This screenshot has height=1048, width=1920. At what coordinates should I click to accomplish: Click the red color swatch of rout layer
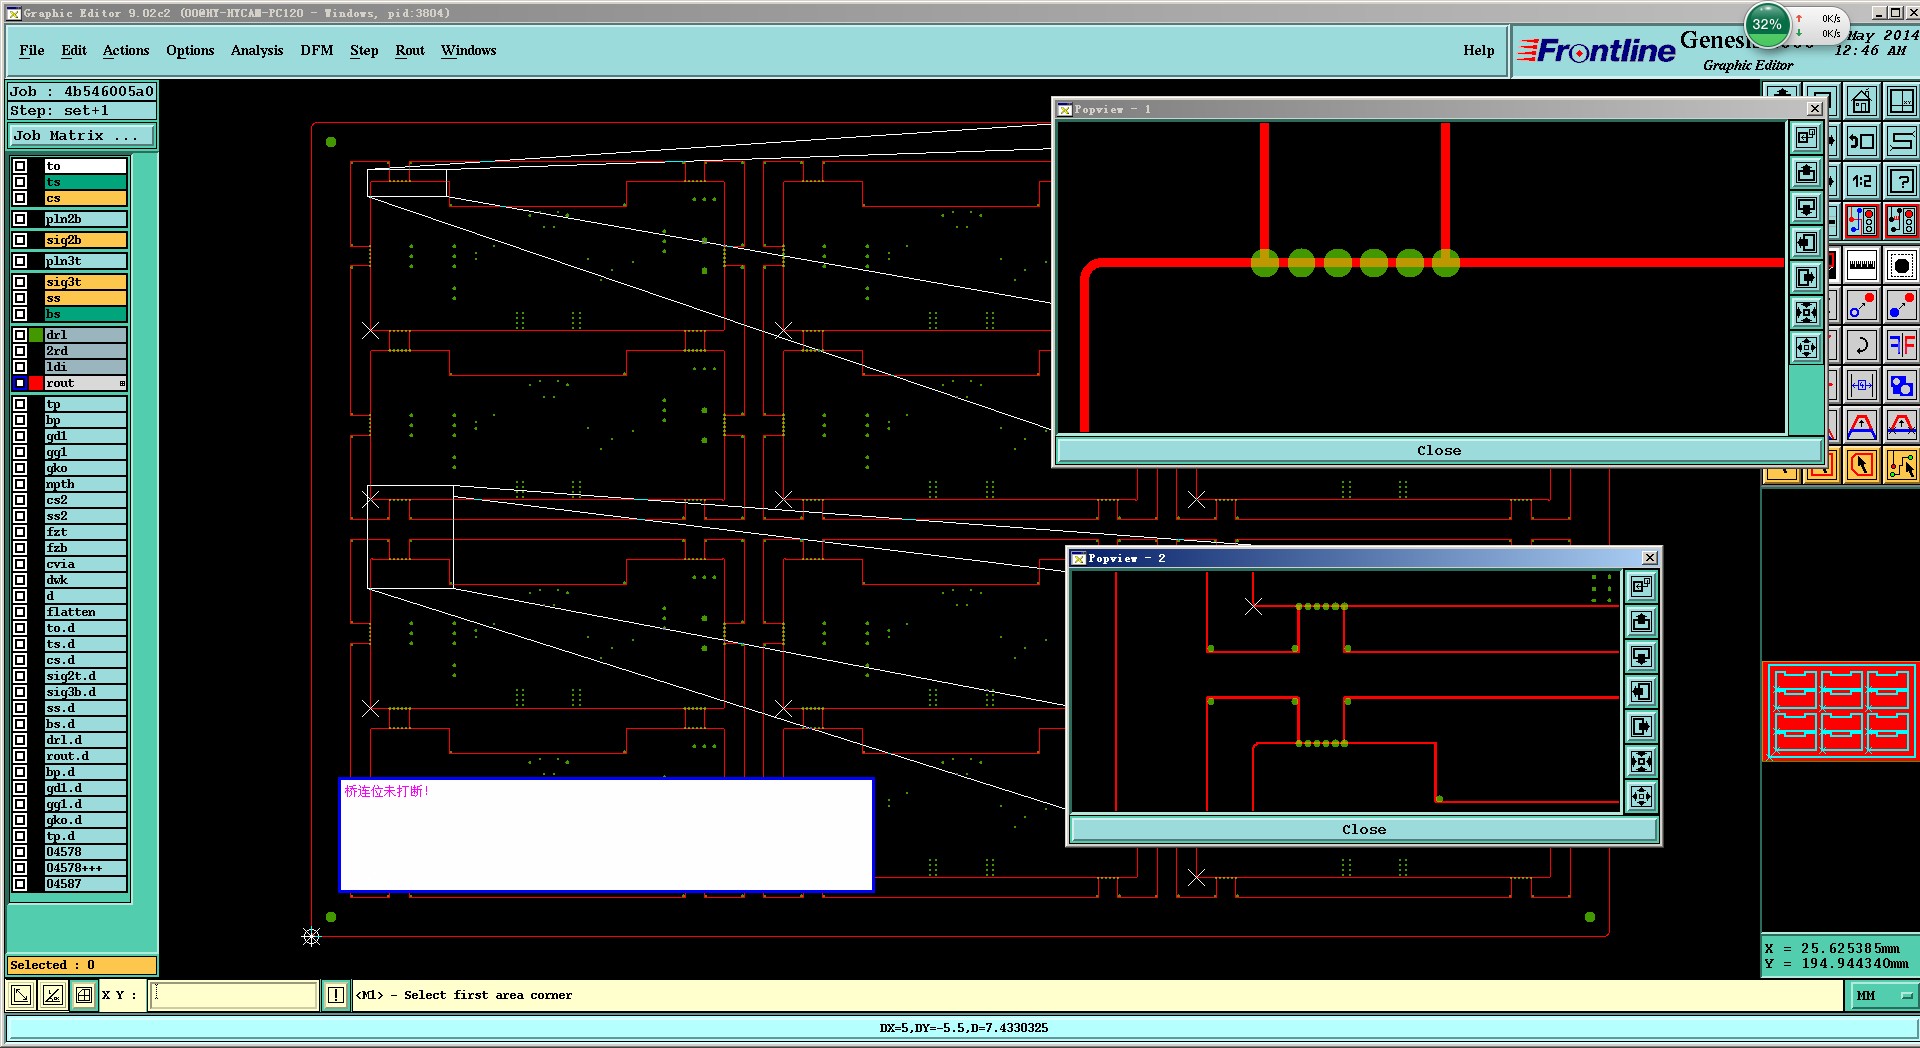[36, 383]
